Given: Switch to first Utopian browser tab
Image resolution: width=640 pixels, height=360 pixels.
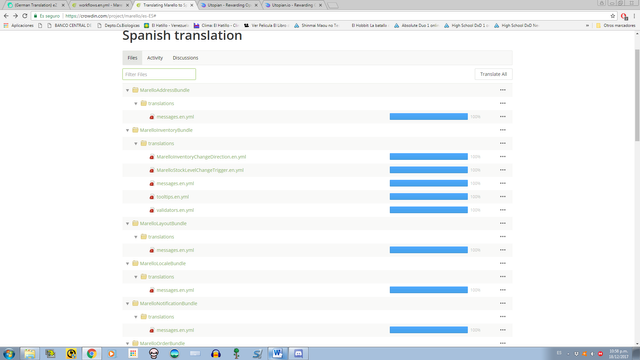Looking at the screenshot, I should (229, 5).
